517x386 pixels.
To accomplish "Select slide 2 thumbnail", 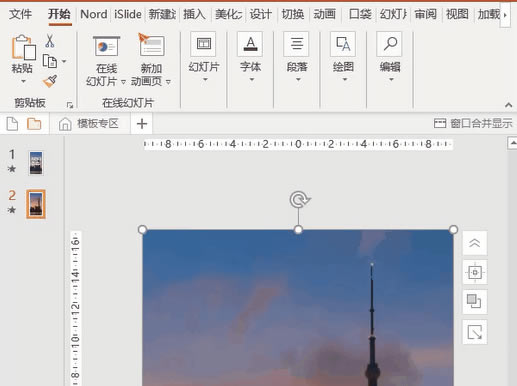I will coord(36,204).
